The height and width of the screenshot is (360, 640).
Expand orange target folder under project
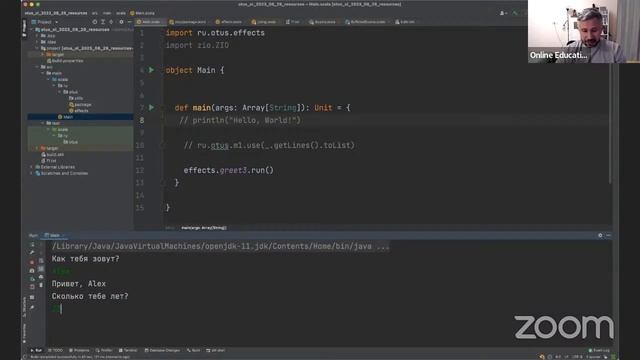43,54
